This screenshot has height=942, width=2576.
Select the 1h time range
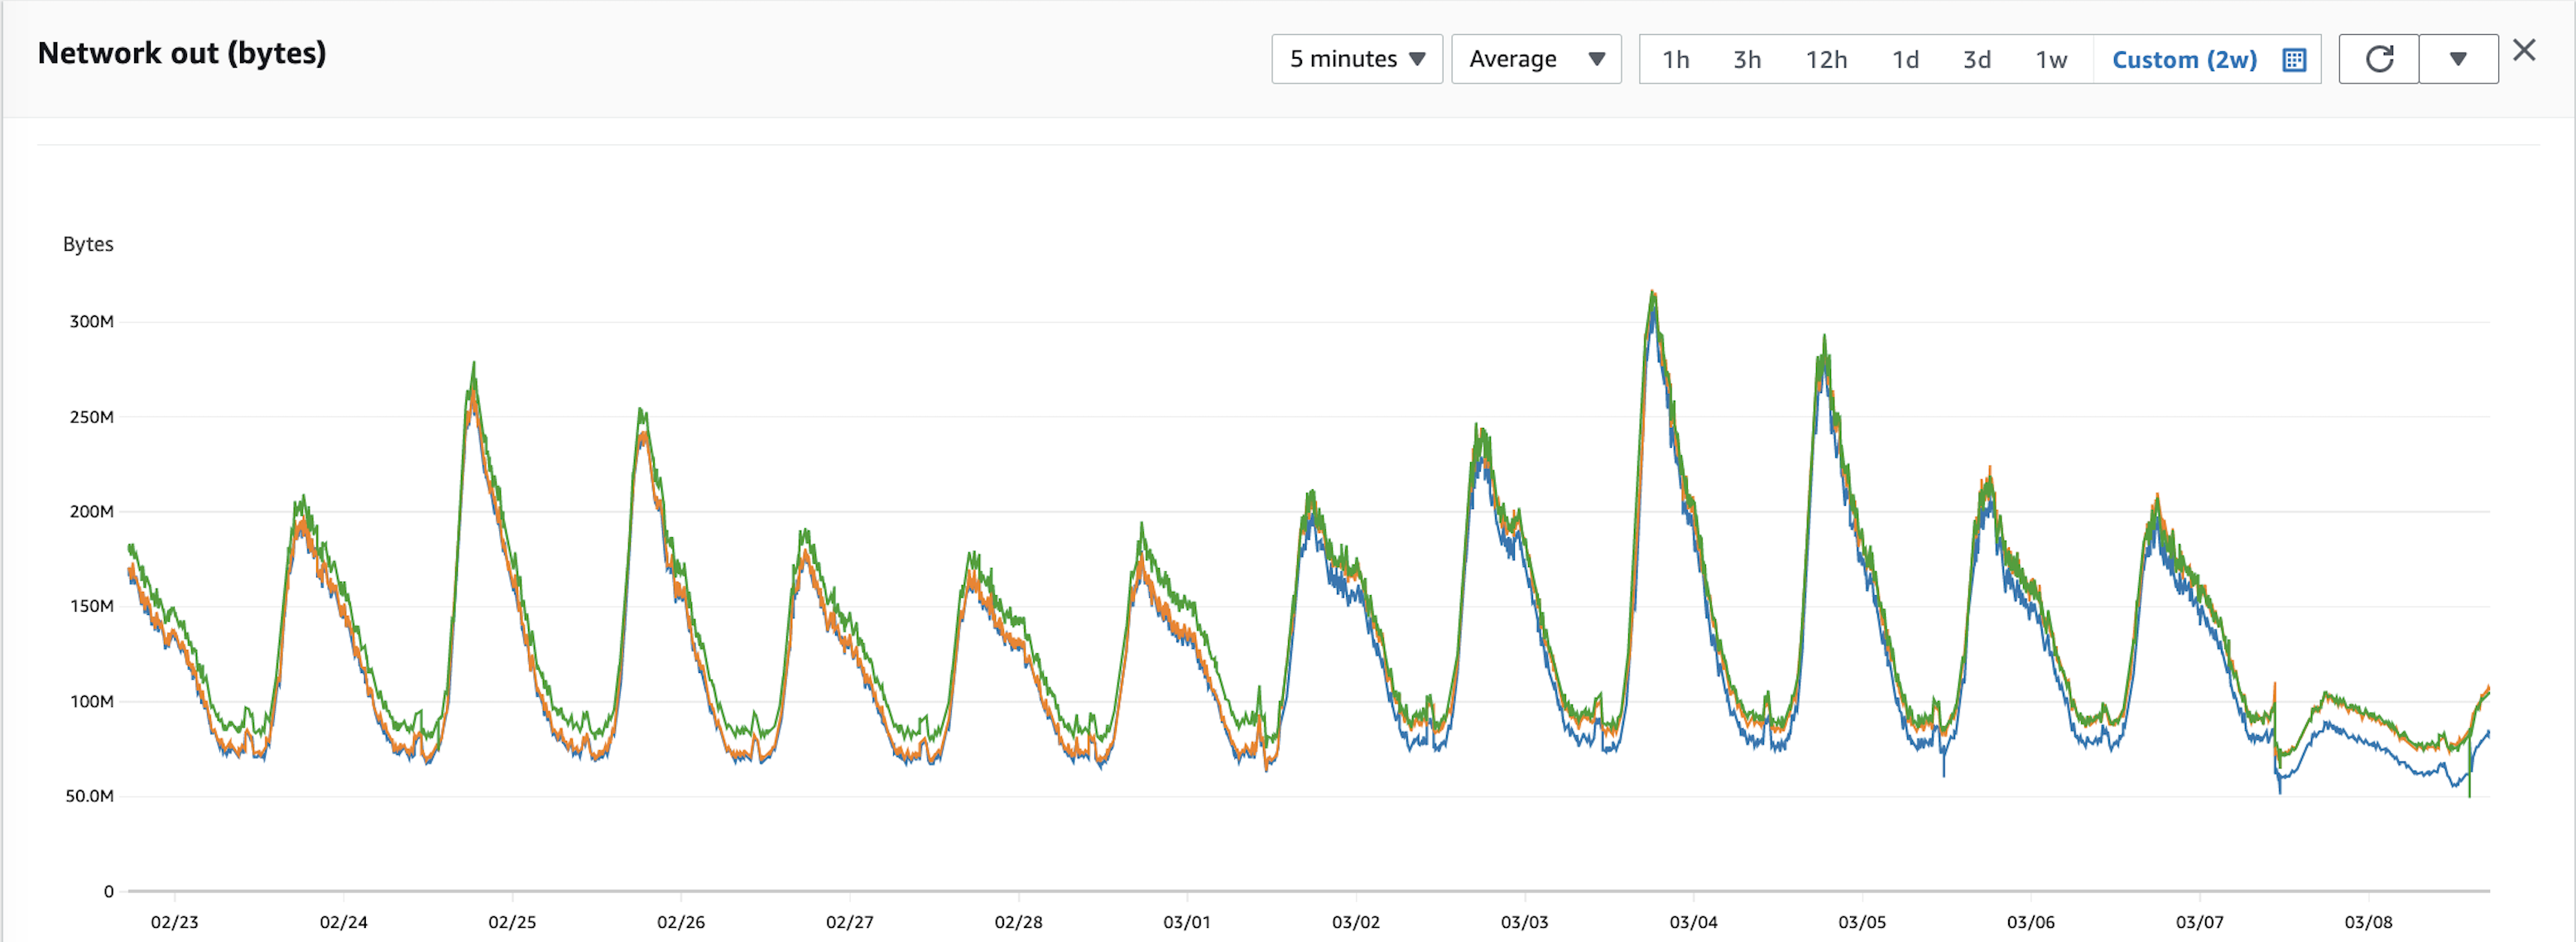click(1676, 60)
